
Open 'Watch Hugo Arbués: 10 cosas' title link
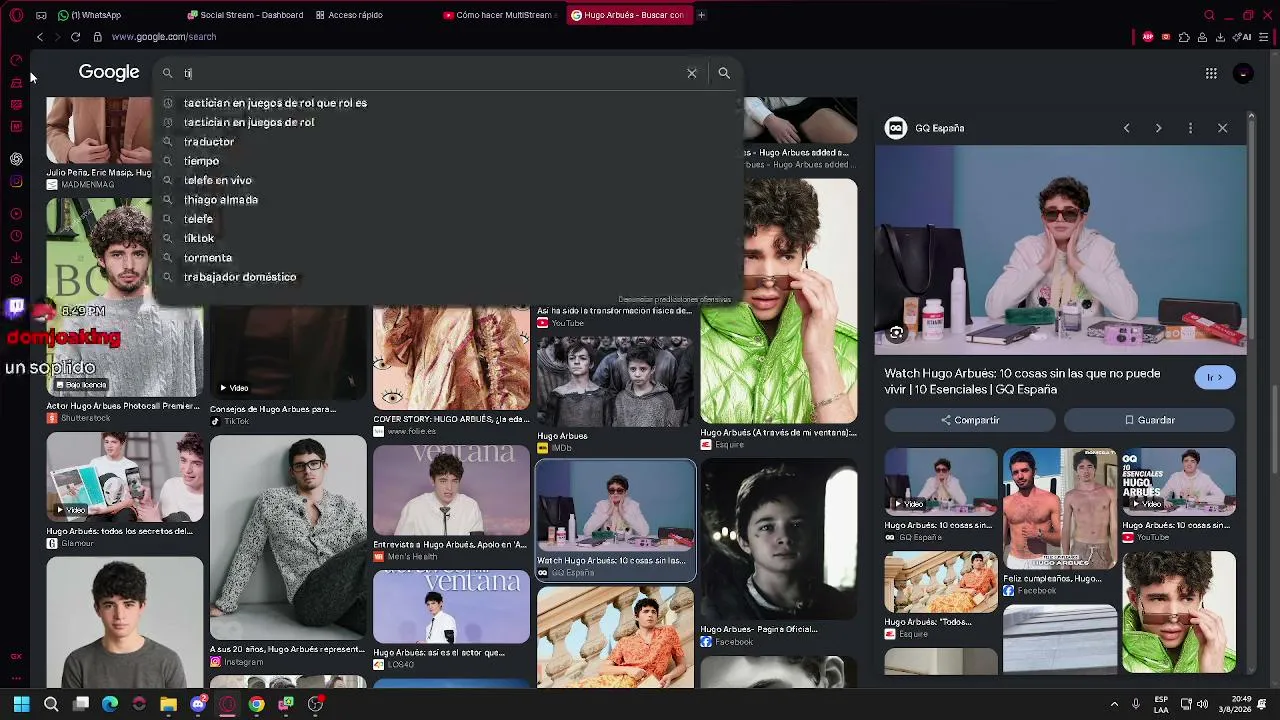(x=1022, y=381)
